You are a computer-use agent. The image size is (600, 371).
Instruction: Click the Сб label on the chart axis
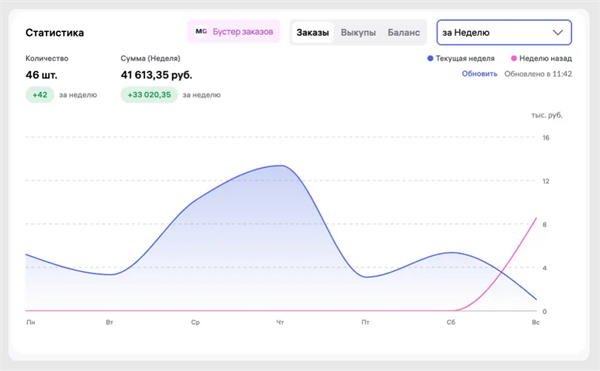click(x=451, y=322)
